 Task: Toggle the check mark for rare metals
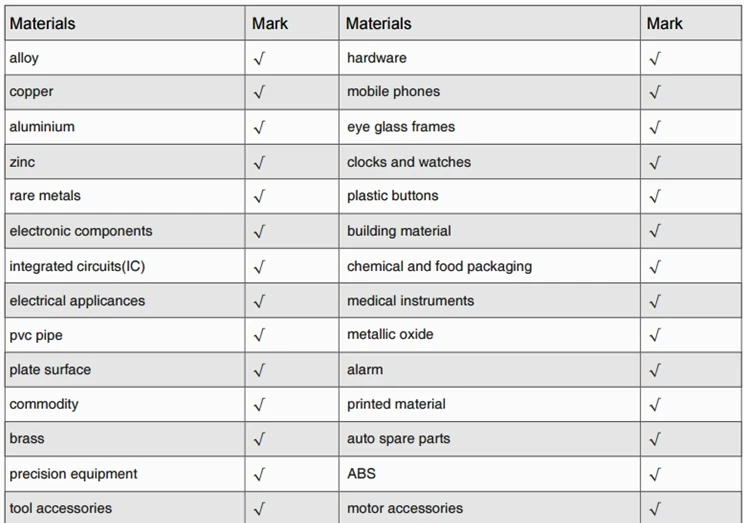coord(260,197)
